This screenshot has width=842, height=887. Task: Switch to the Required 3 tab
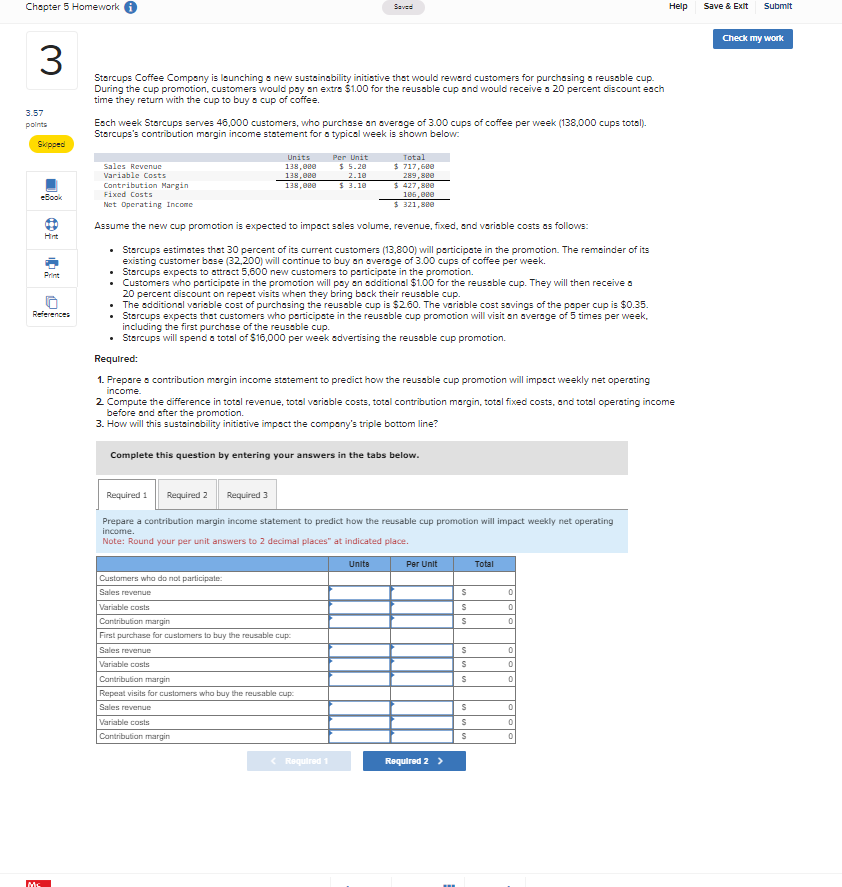247,495
